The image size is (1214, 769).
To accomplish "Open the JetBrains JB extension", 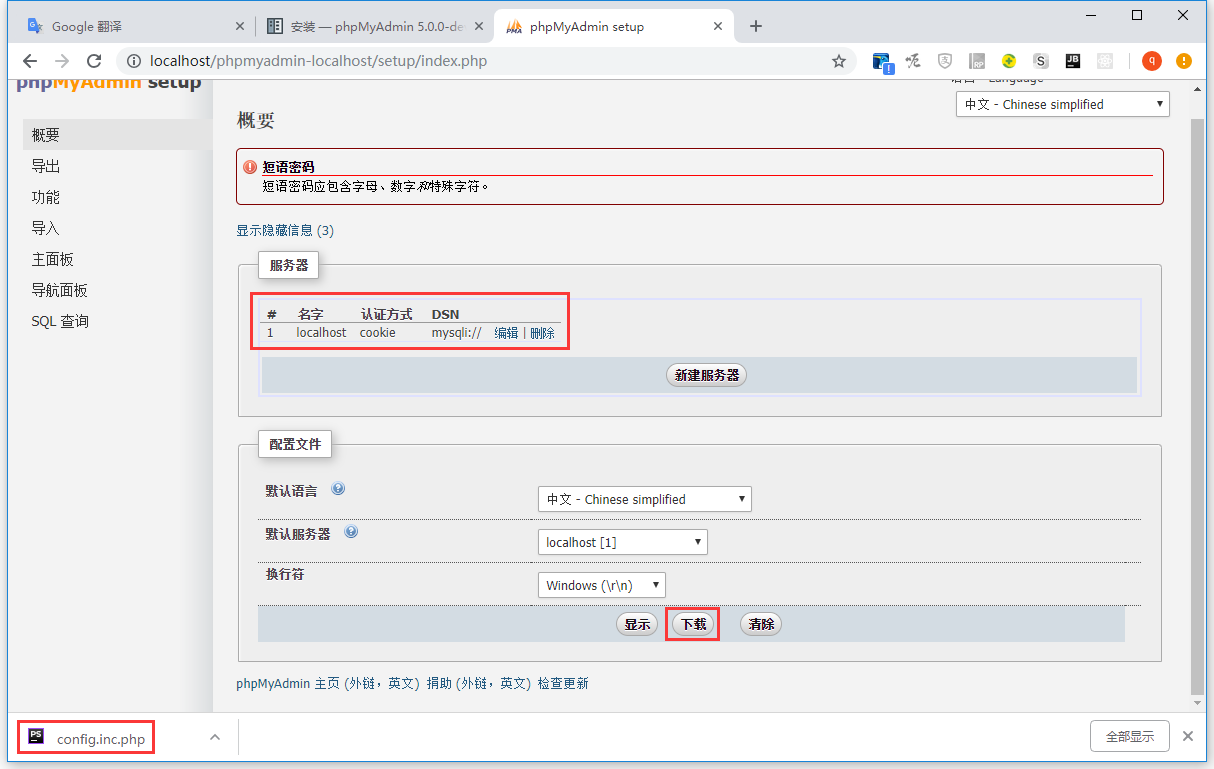I will pos(1073,61).
